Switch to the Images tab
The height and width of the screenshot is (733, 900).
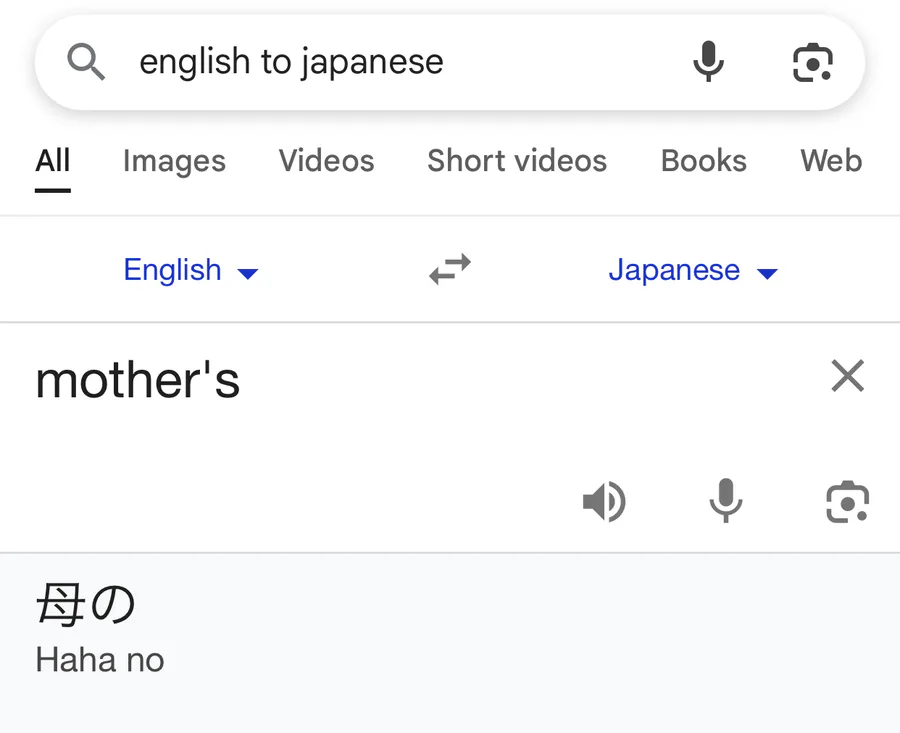[174, 161]
